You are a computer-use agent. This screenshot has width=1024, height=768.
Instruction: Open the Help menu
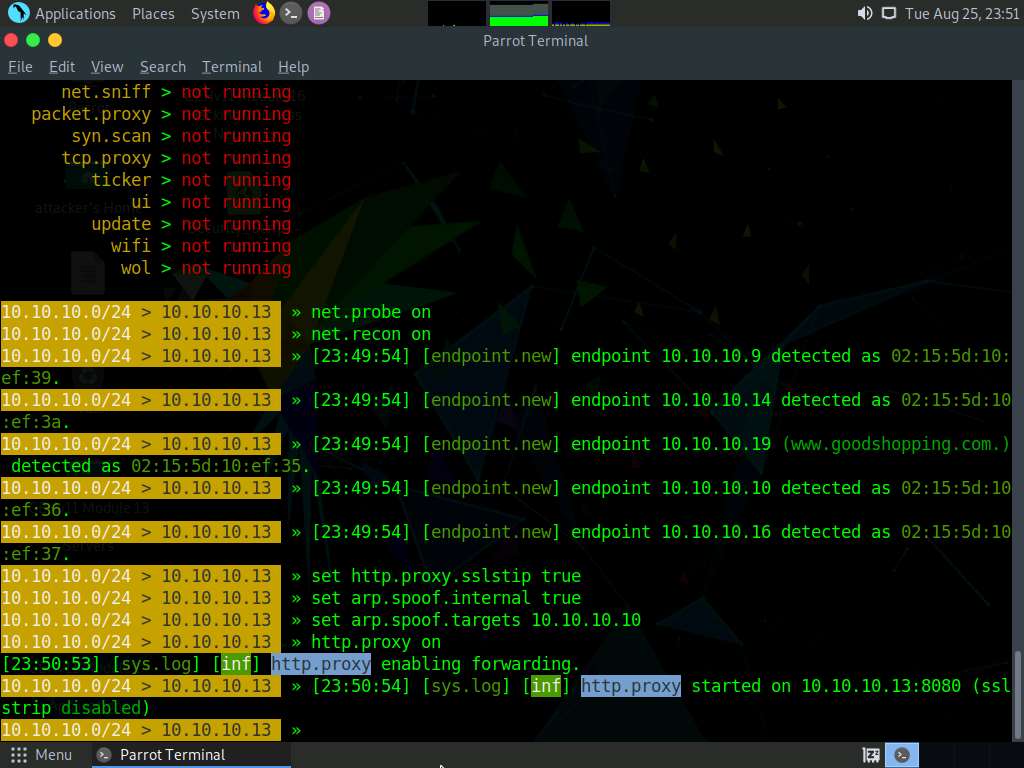[x=293, y=67]
